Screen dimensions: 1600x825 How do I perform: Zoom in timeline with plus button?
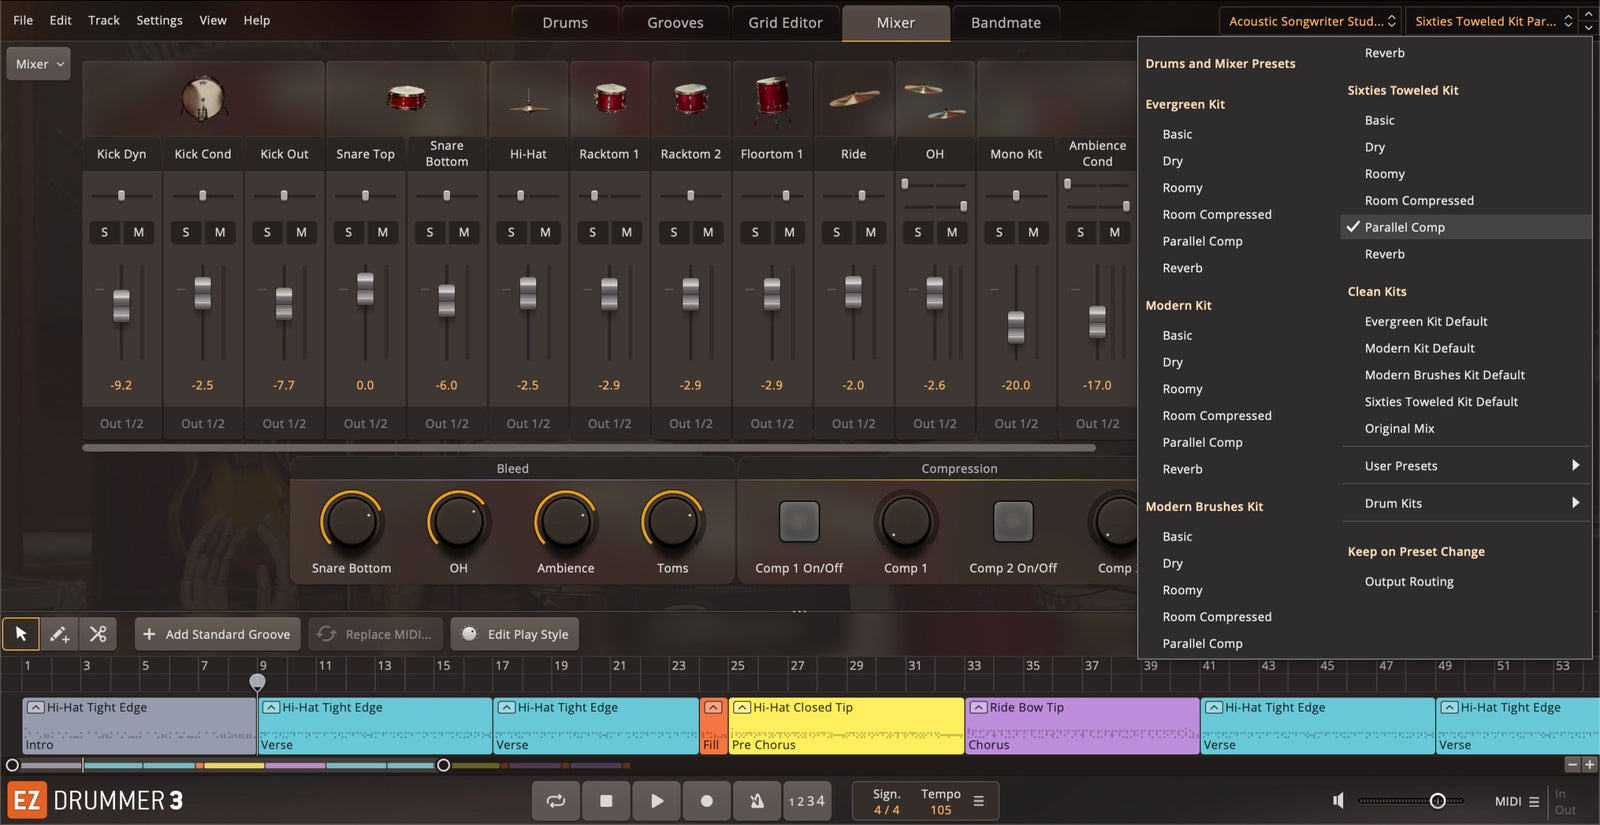(1590, 765)
